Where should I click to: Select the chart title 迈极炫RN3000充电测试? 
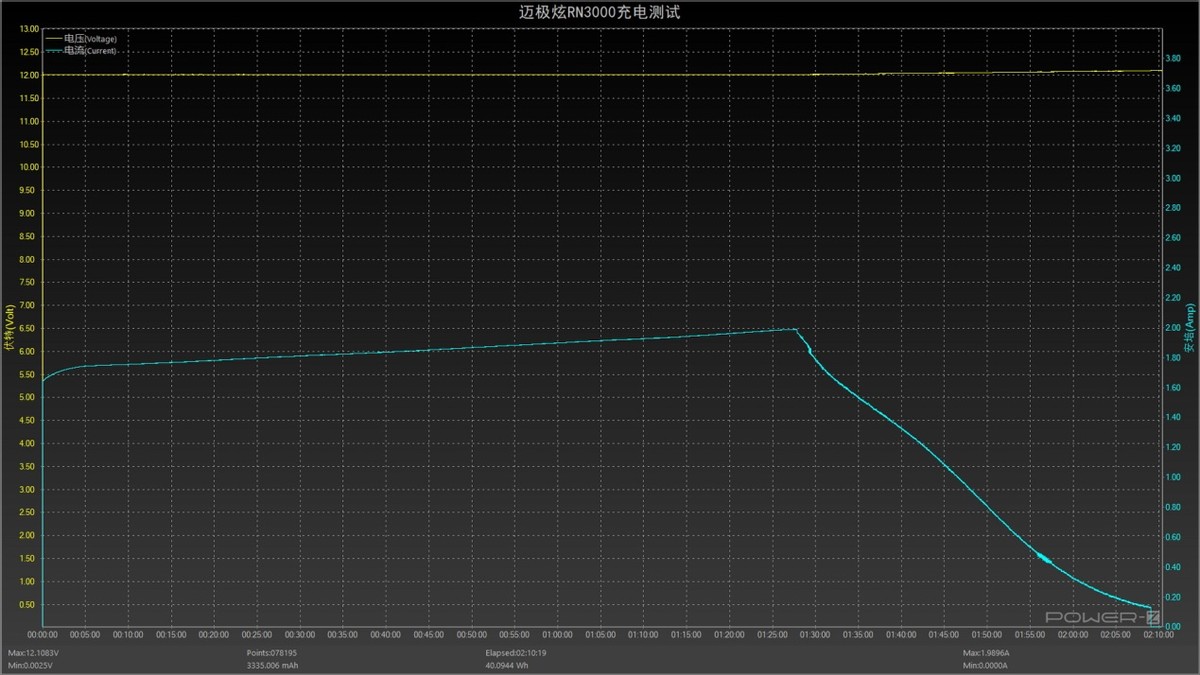click(x=600, y=12)
